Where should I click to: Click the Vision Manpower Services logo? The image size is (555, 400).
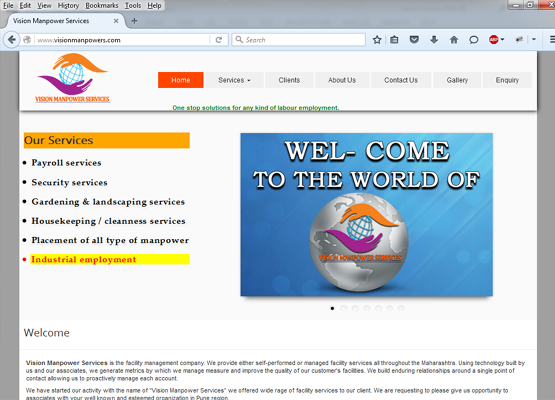coord(73,78)
